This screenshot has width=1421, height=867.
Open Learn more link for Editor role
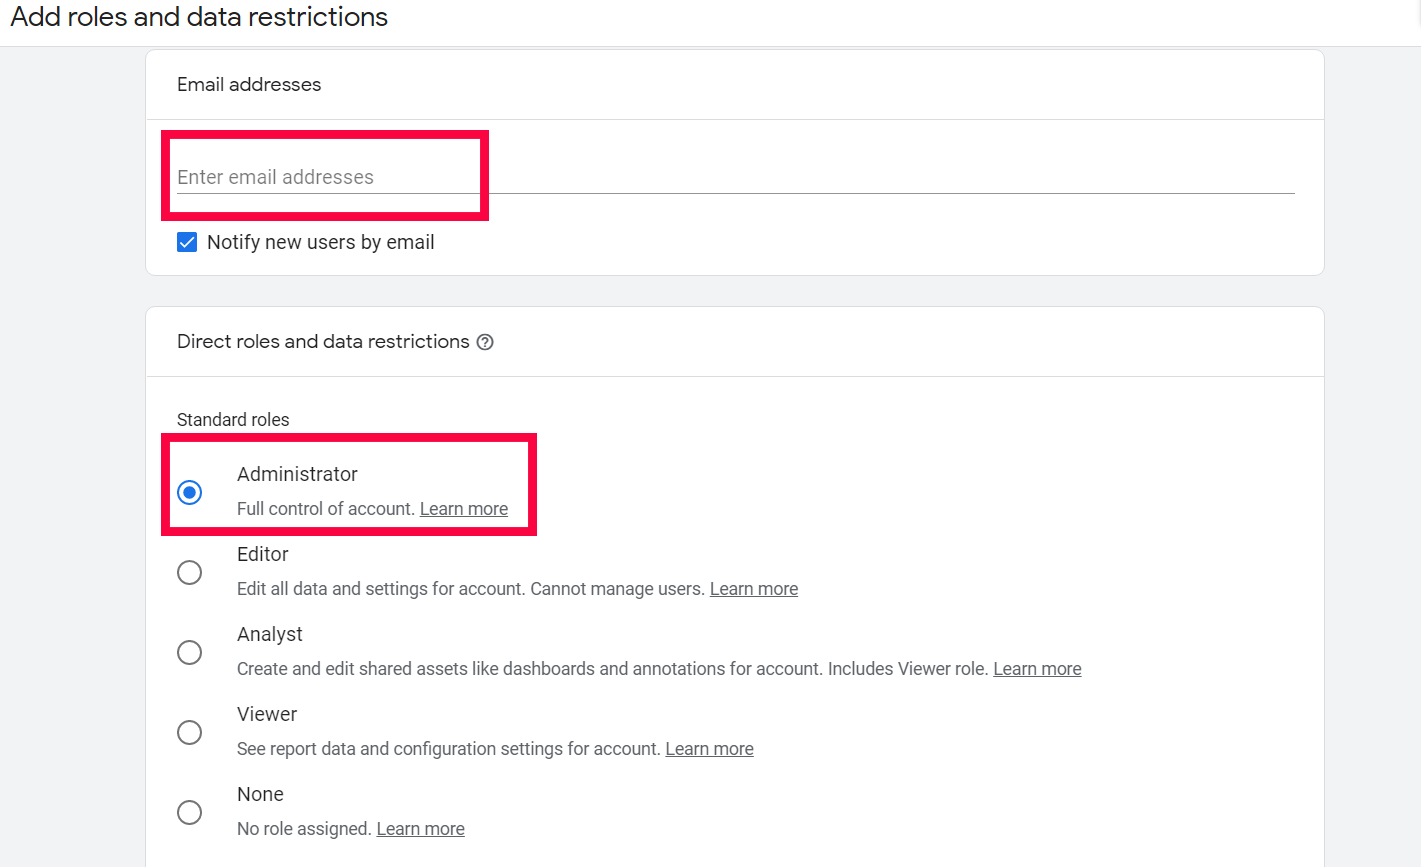coord(754,589)
